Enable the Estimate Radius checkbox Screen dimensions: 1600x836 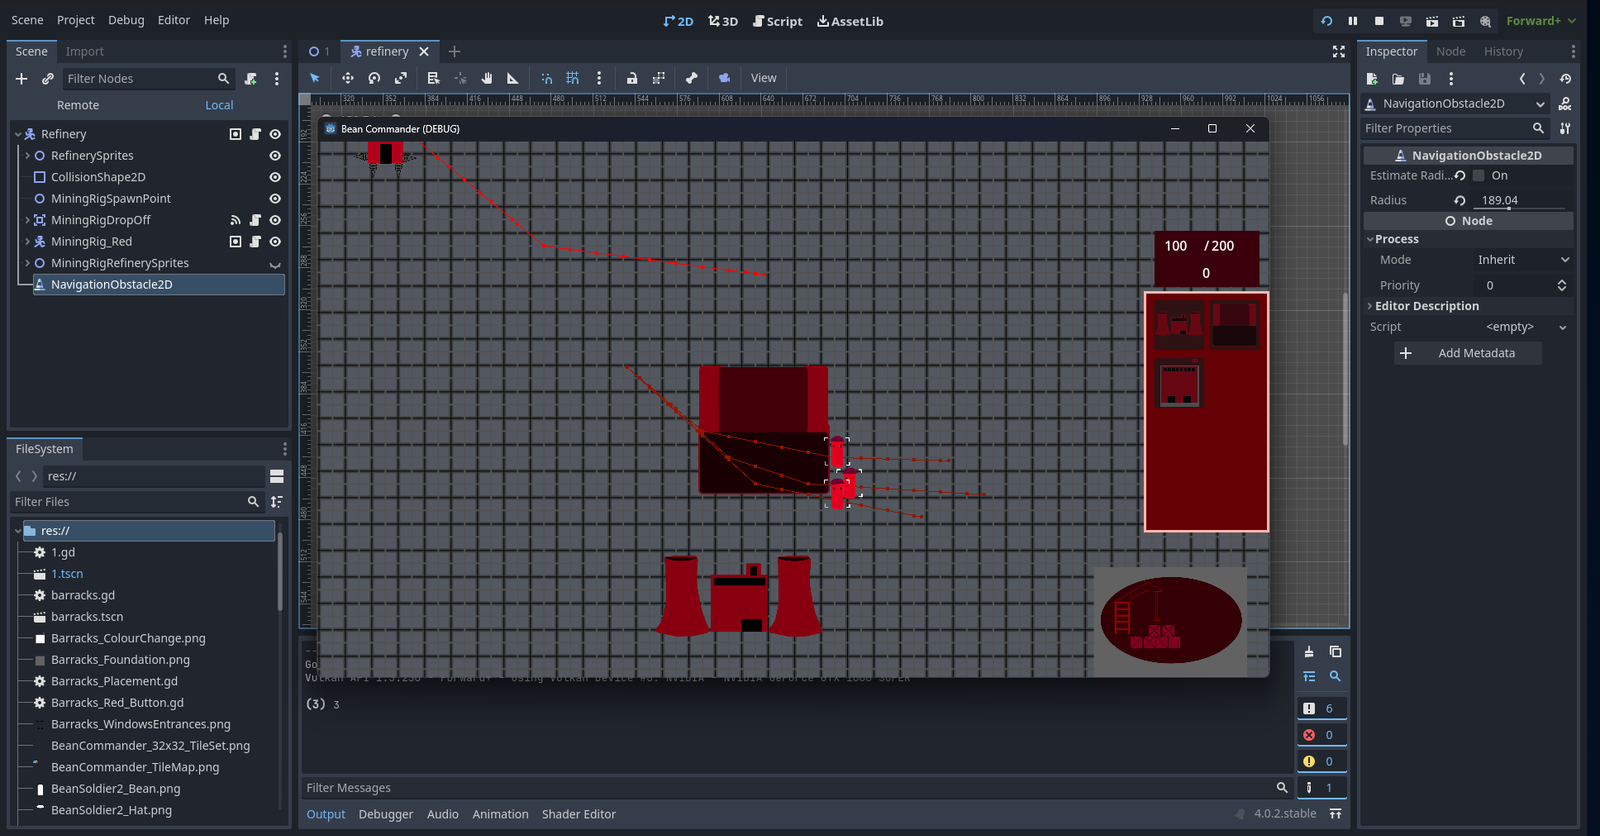point(1479,176)
